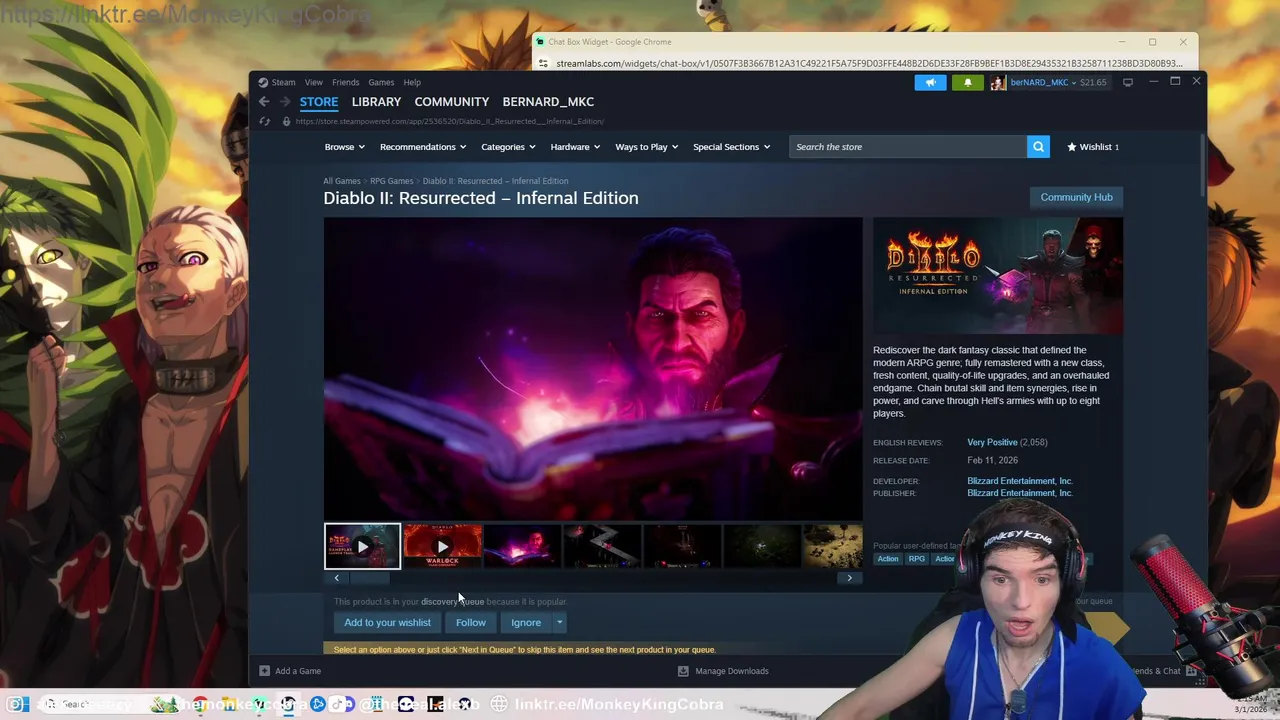1280x720 pixels.
Task: Click Add to your wishlist button
Action: point(387,622)
